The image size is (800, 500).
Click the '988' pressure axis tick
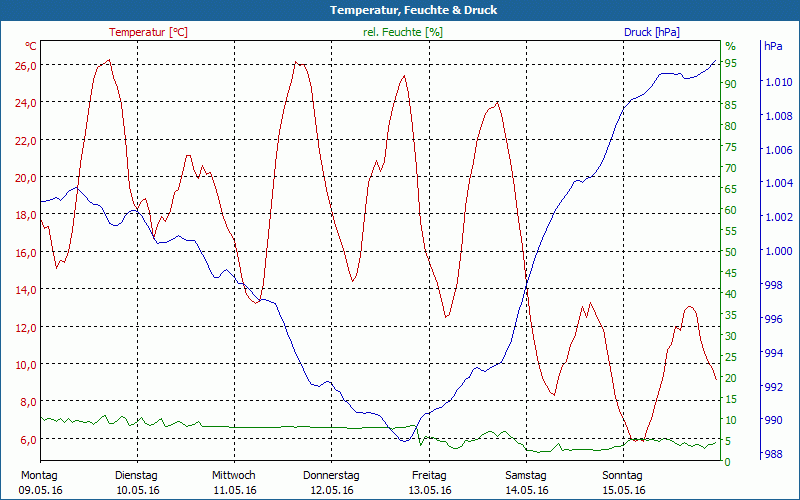coord(773,455)
